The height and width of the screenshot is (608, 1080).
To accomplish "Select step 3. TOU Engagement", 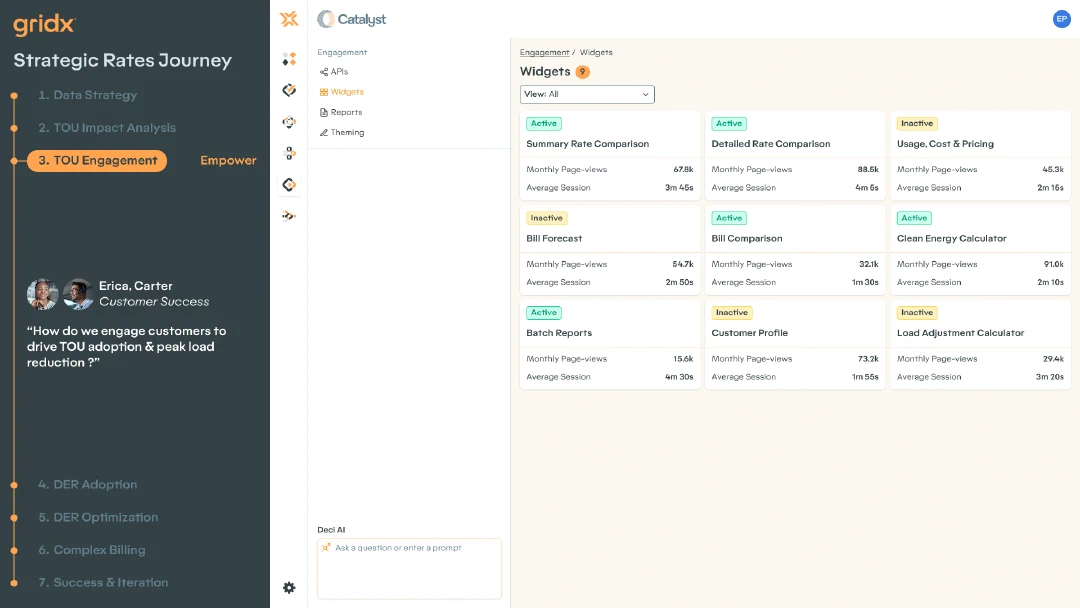I will (x=97, y=160).
